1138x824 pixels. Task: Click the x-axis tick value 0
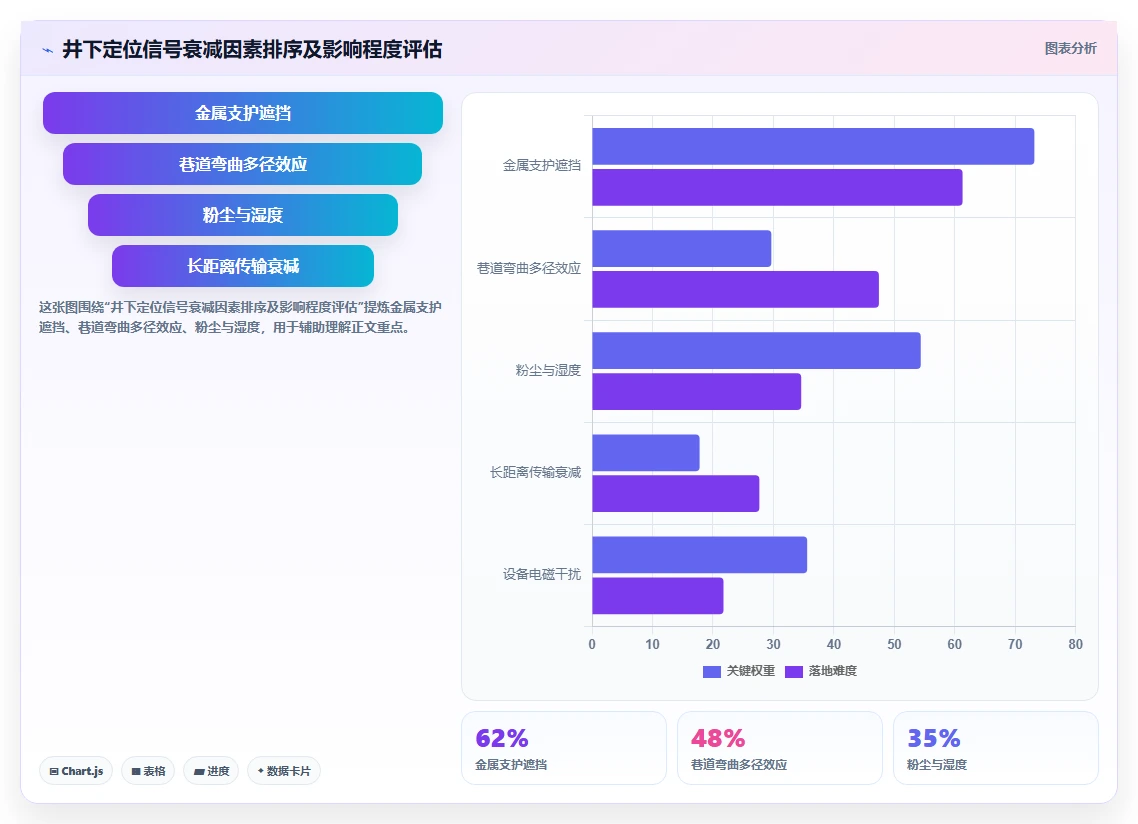[x=592, y=645]
